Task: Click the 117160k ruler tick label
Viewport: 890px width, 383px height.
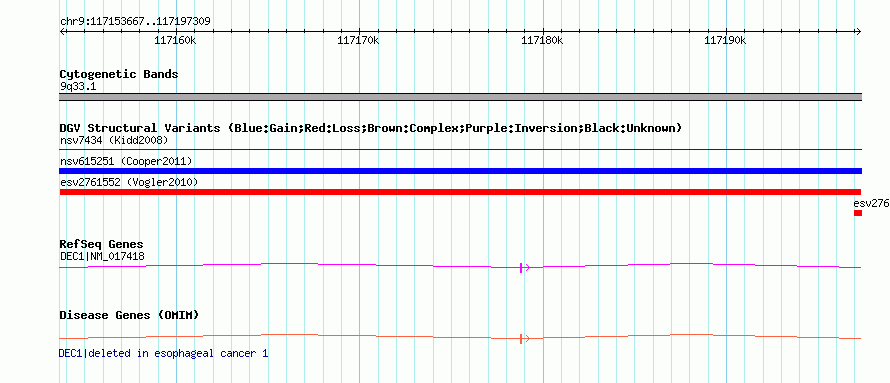Action: 175,41
